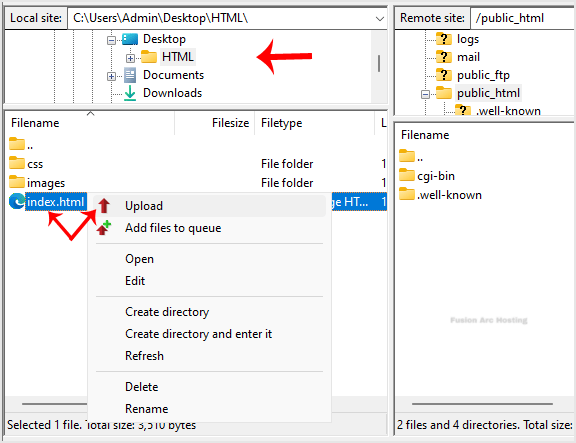Select Create directory menu entry

point(167,312)
